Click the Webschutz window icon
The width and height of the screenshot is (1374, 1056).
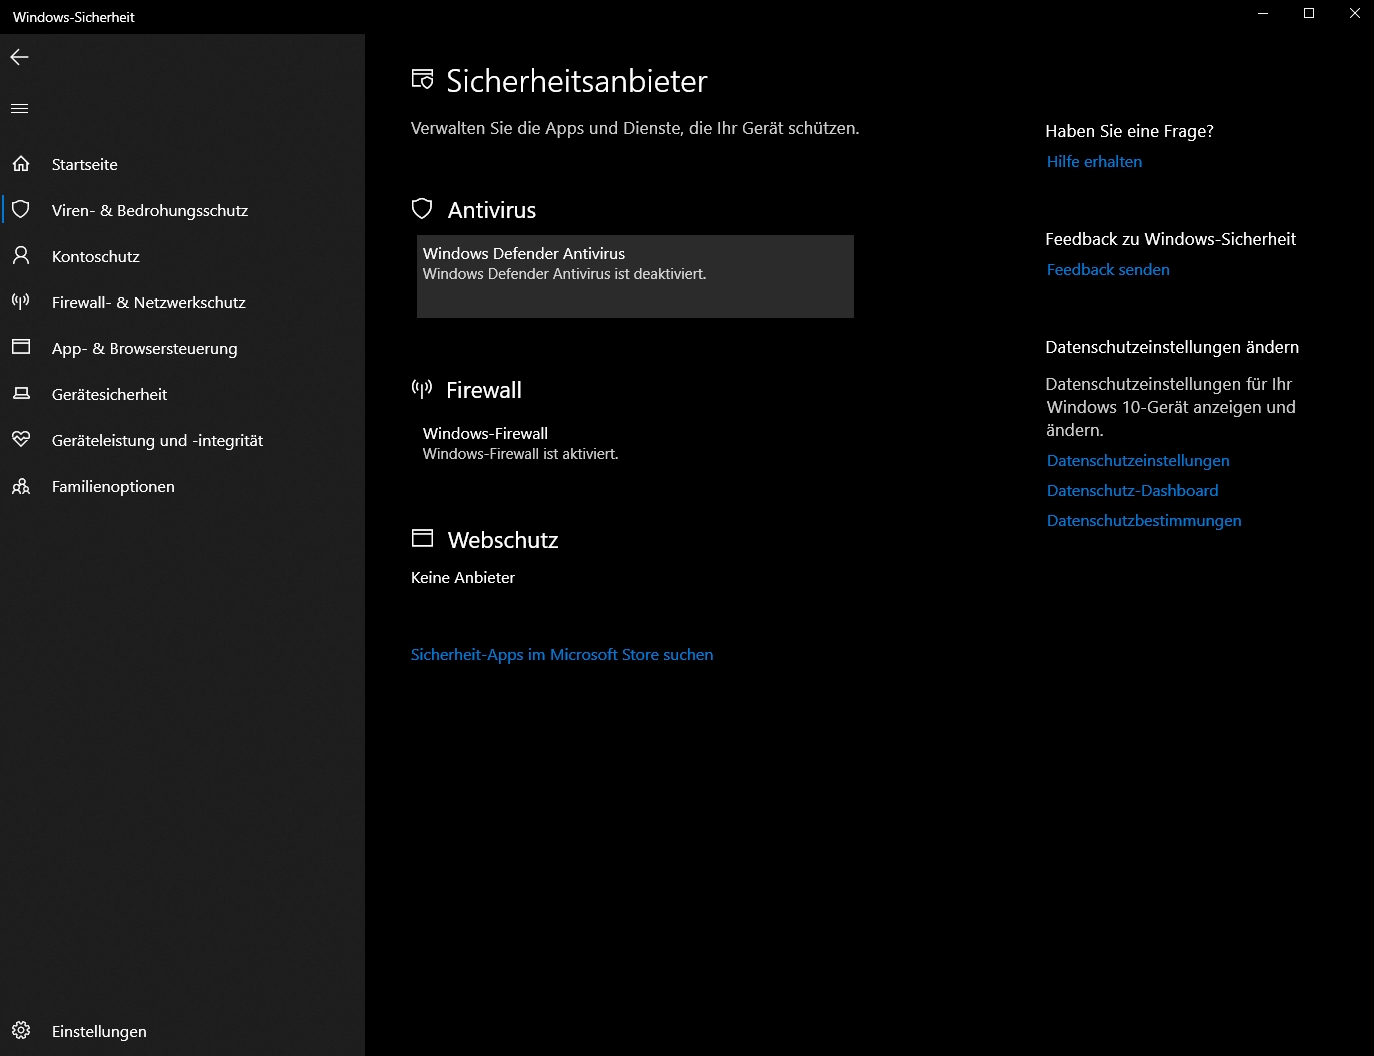tap(423, 539)
